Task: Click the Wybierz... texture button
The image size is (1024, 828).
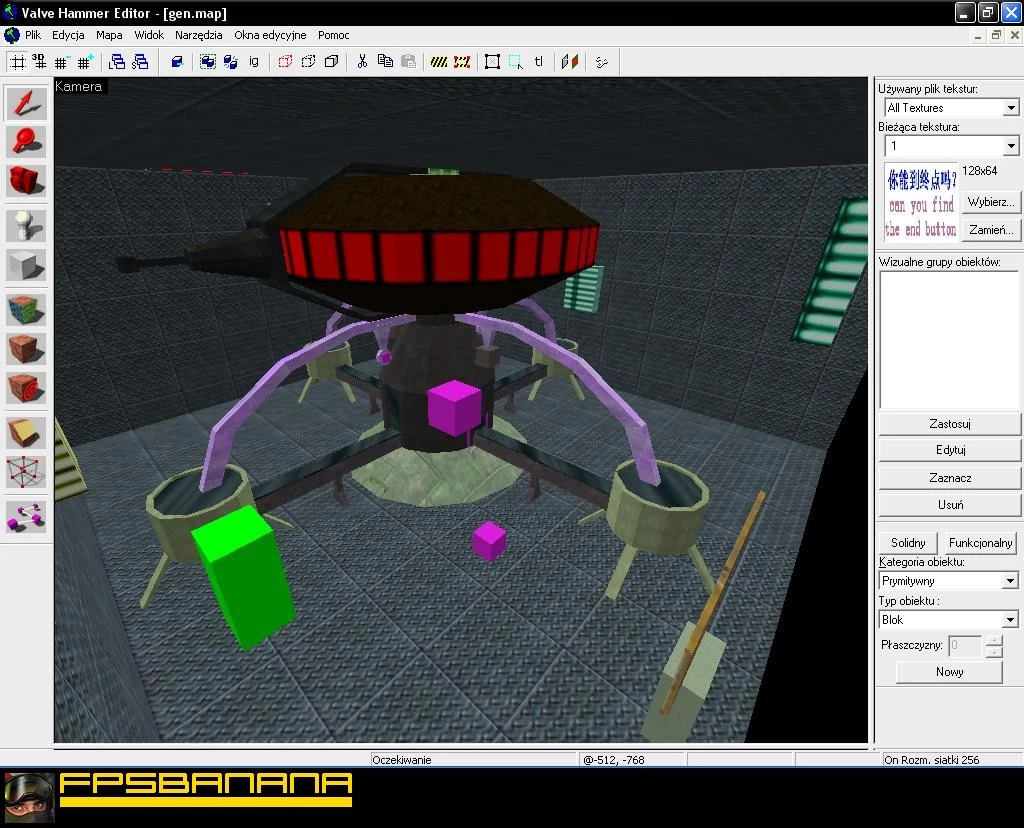Action: (991, 202)
